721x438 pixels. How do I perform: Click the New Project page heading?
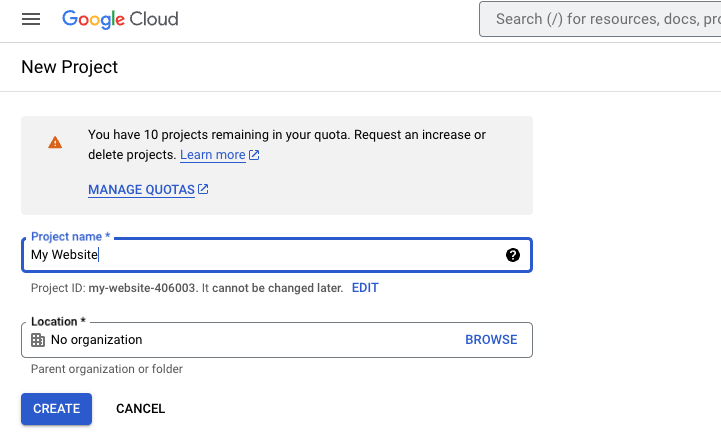coord(69,67)
